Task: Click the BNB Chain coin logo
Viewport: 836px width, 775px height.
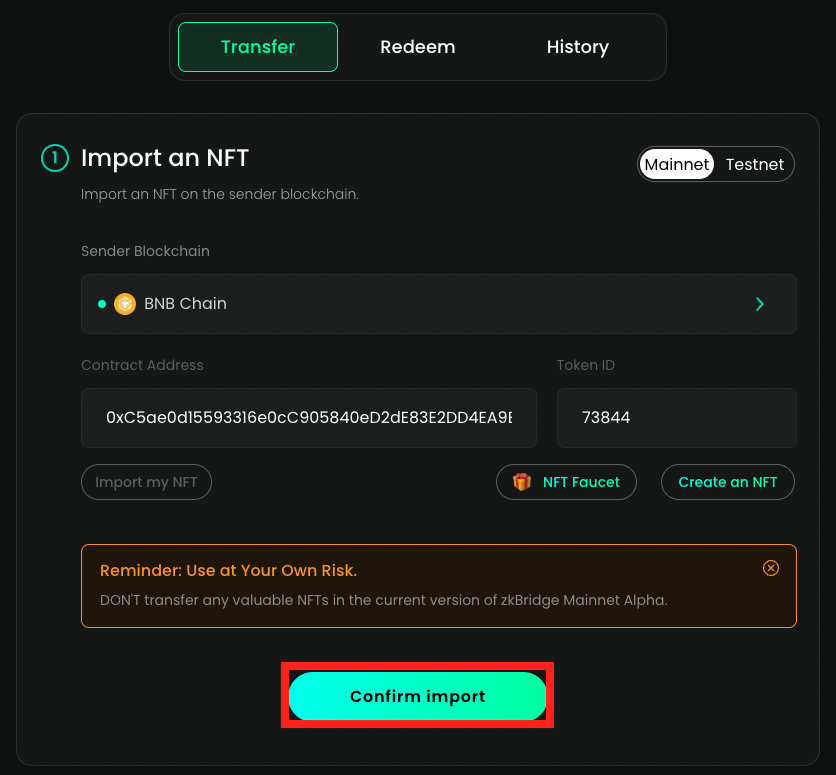Action: (x=125, y=304)
